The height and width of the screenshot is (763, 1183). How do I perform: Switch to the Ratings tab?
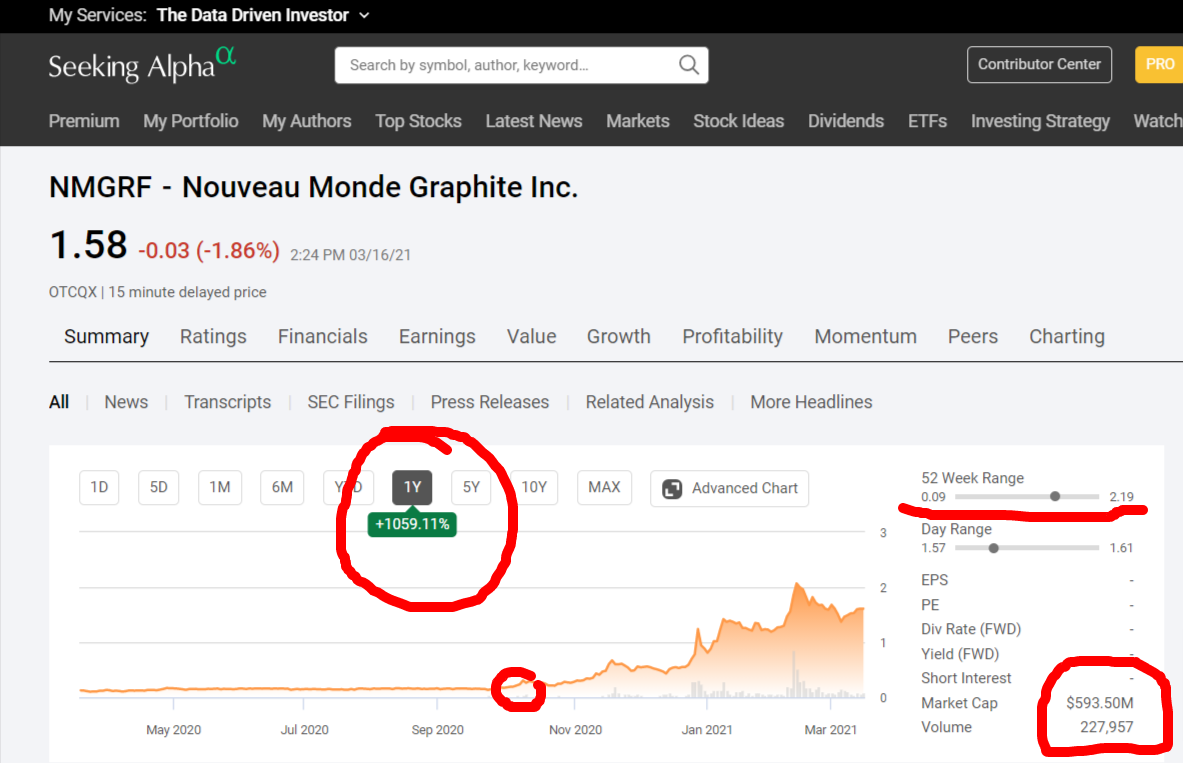coord(213,337)
